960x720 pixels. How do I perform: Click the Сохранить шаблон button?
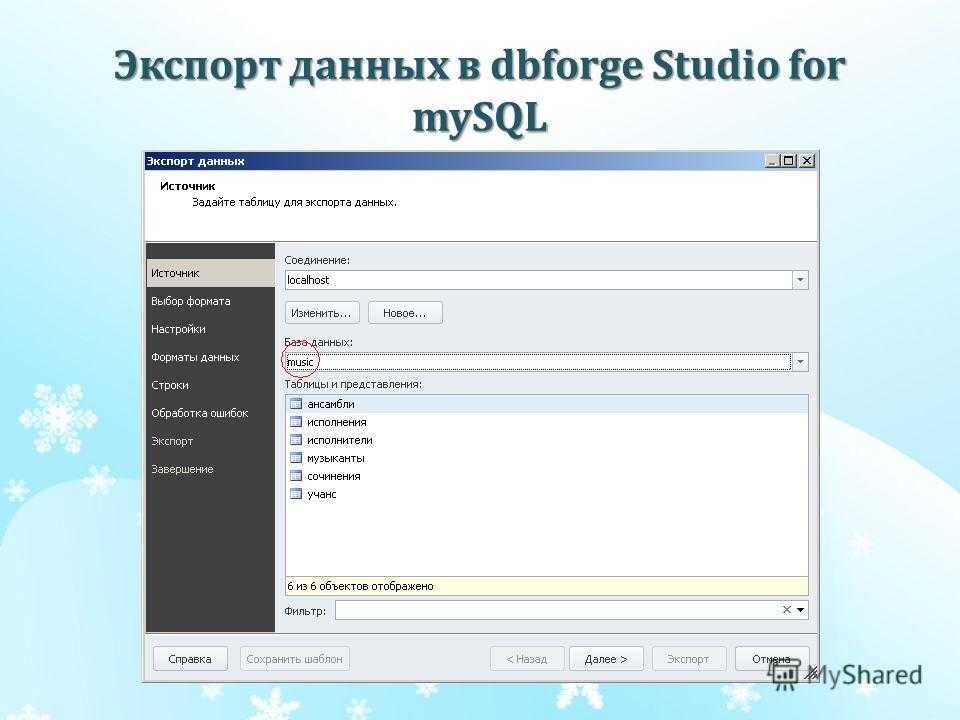(x=294, y=659)
